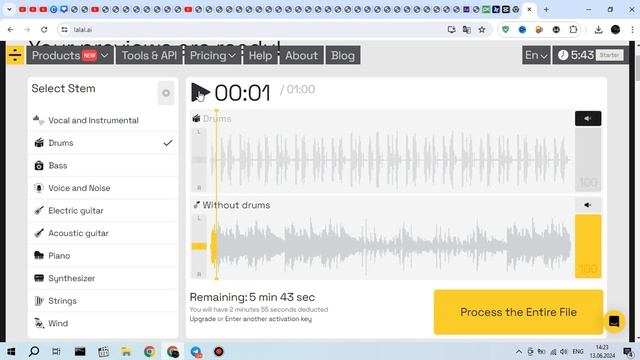Screen dimensions: 640x360
Task: Play the preview audio
Action: (200, 92)
